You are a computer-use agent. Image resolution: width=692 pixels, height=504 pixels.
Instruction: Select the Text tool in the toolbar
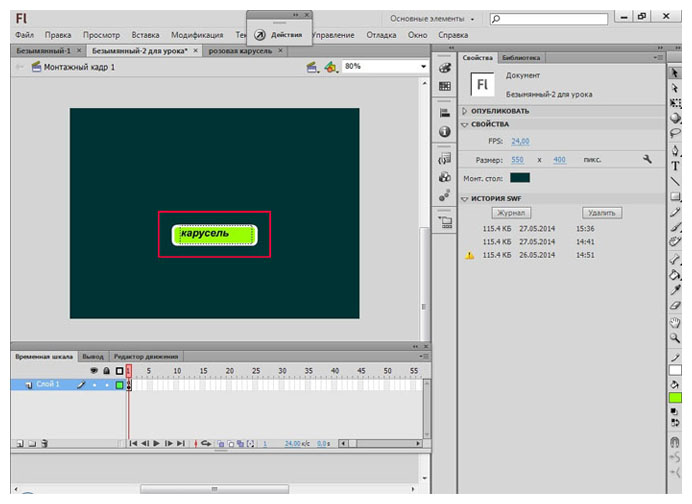(x=677, y=165)
